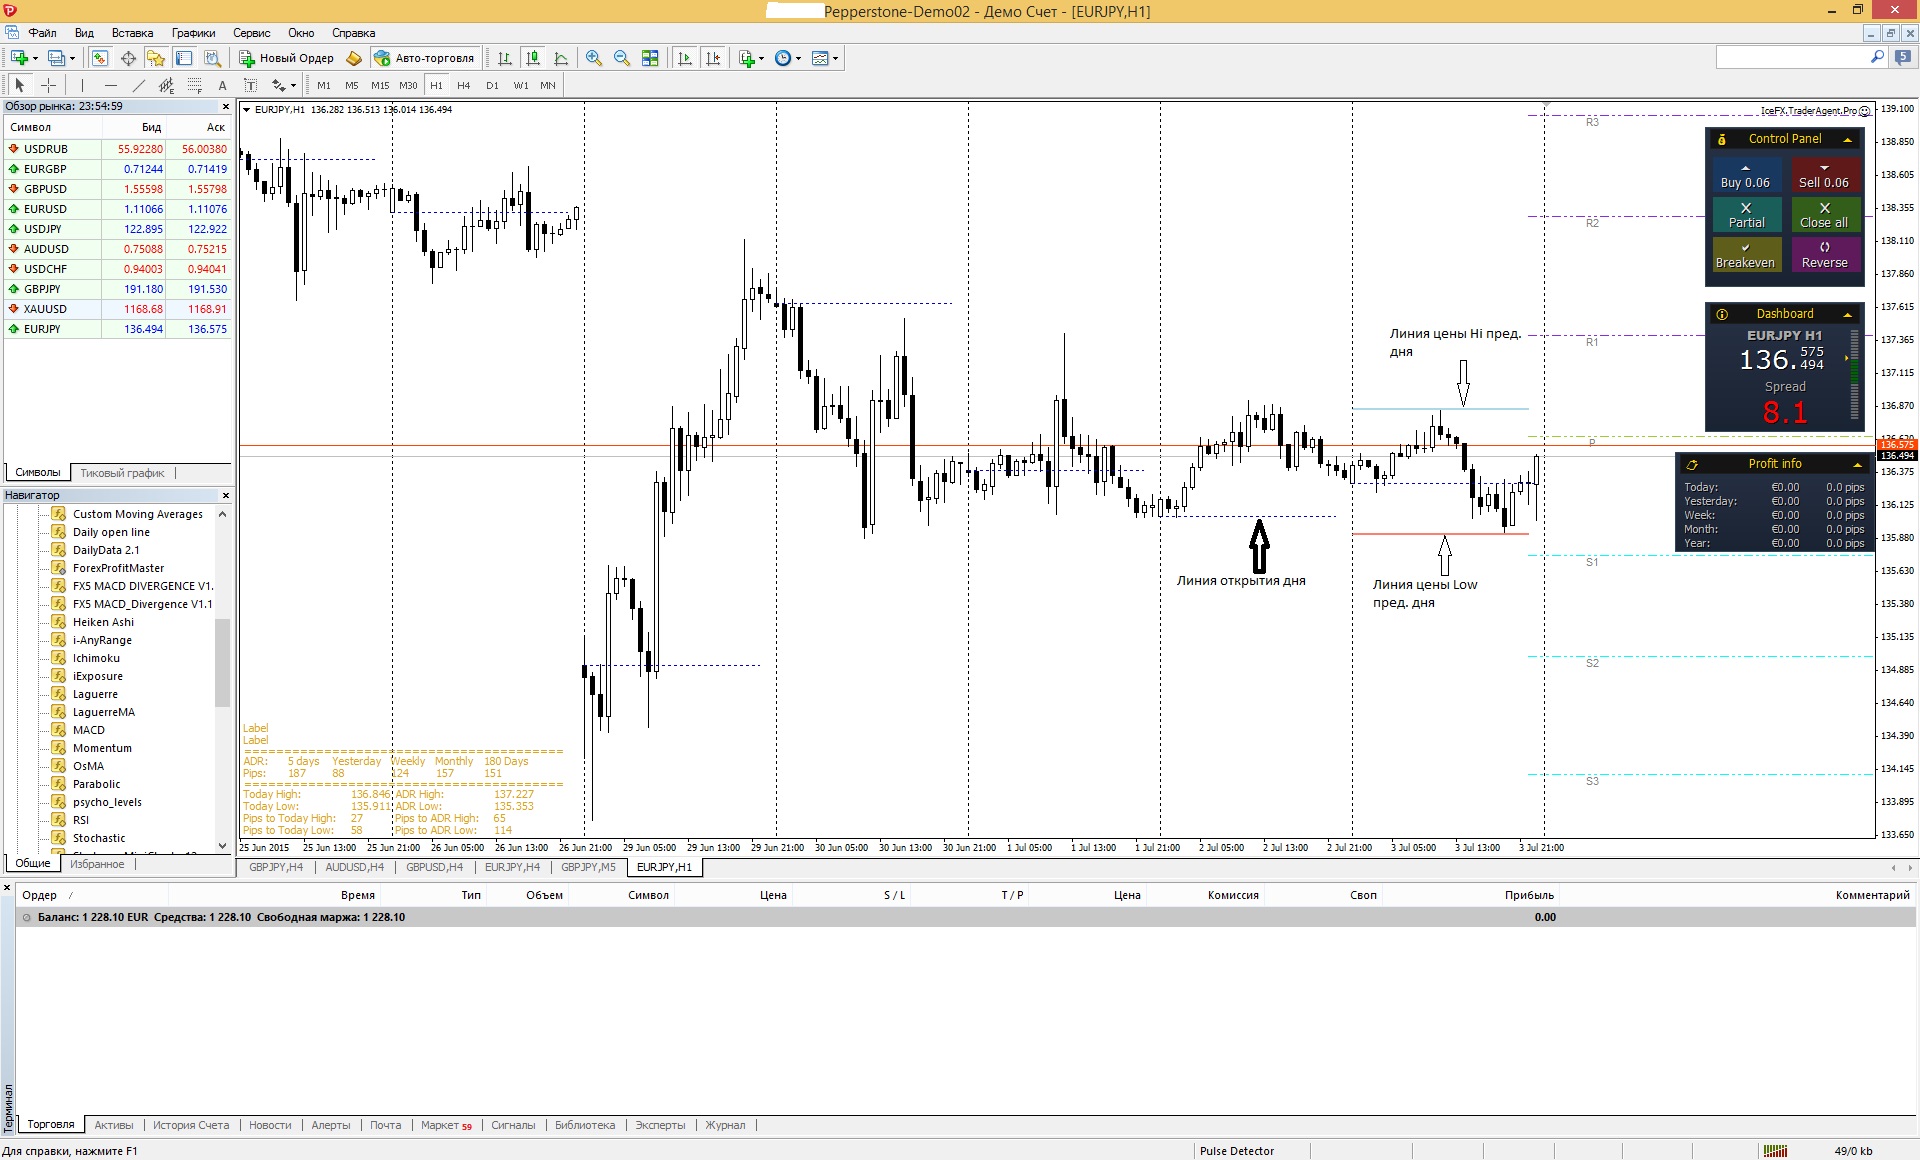Select the trendline drawing tool

click(138, 85)
